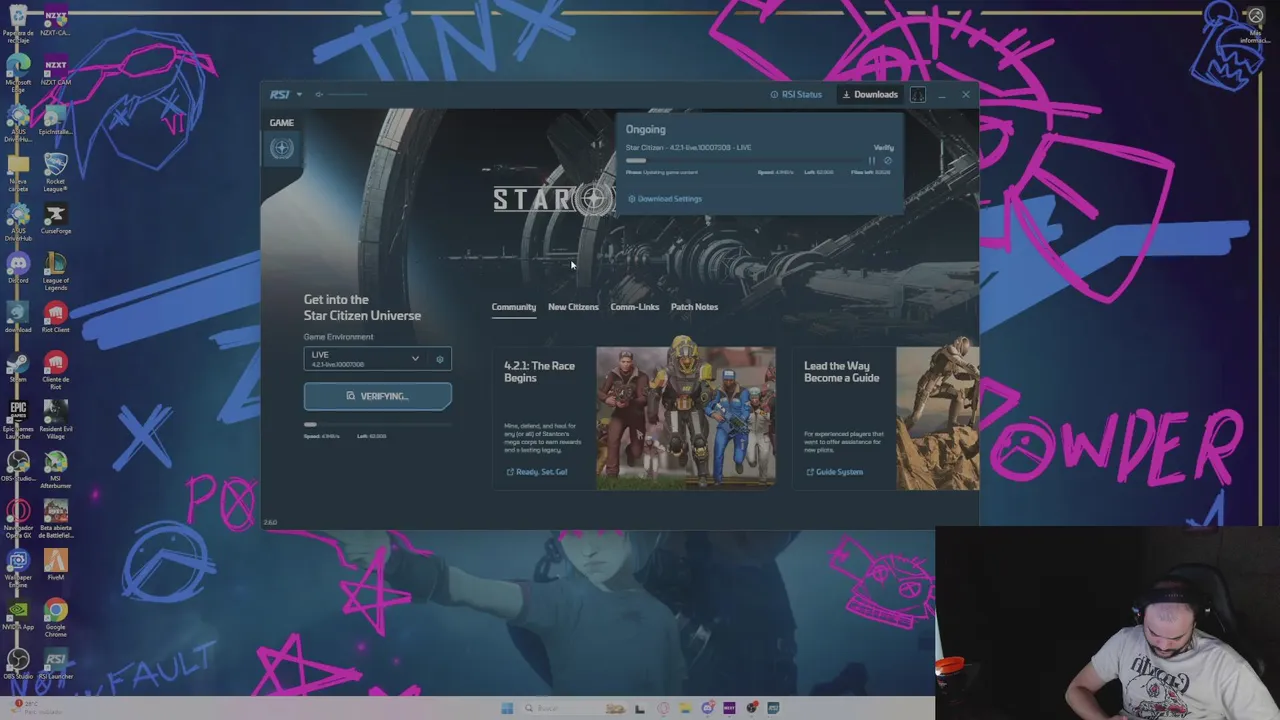Click the download progress bar in Ongoing panel
1280x720 pixels.
(745, 161)
